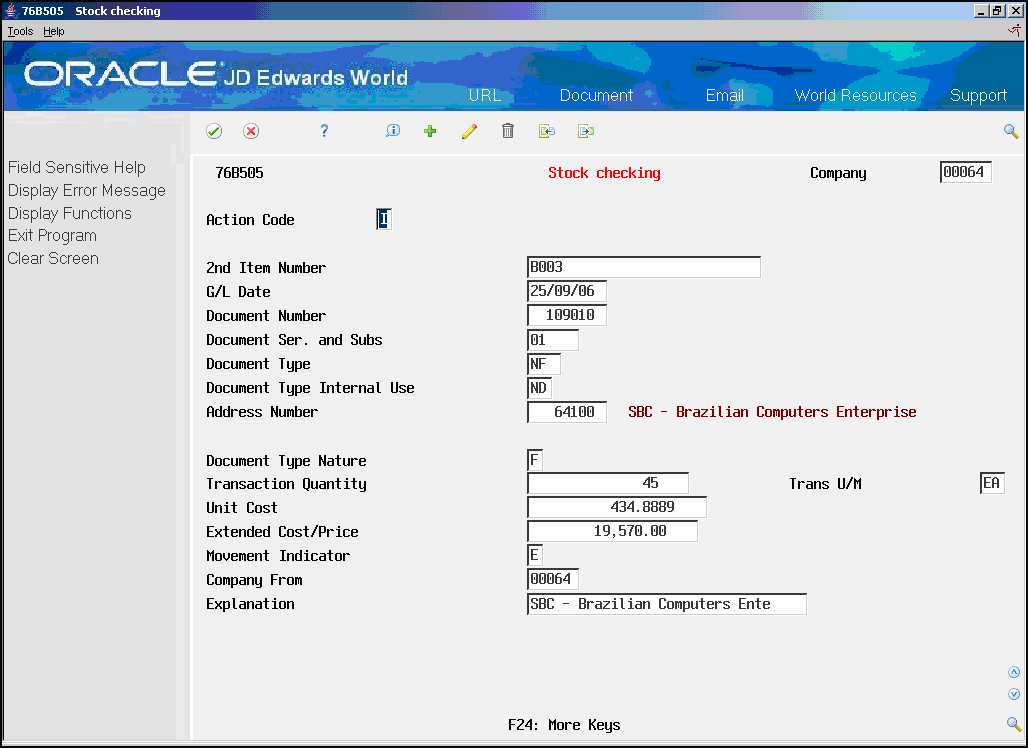Focus the Address Number field

coord(566,412)
